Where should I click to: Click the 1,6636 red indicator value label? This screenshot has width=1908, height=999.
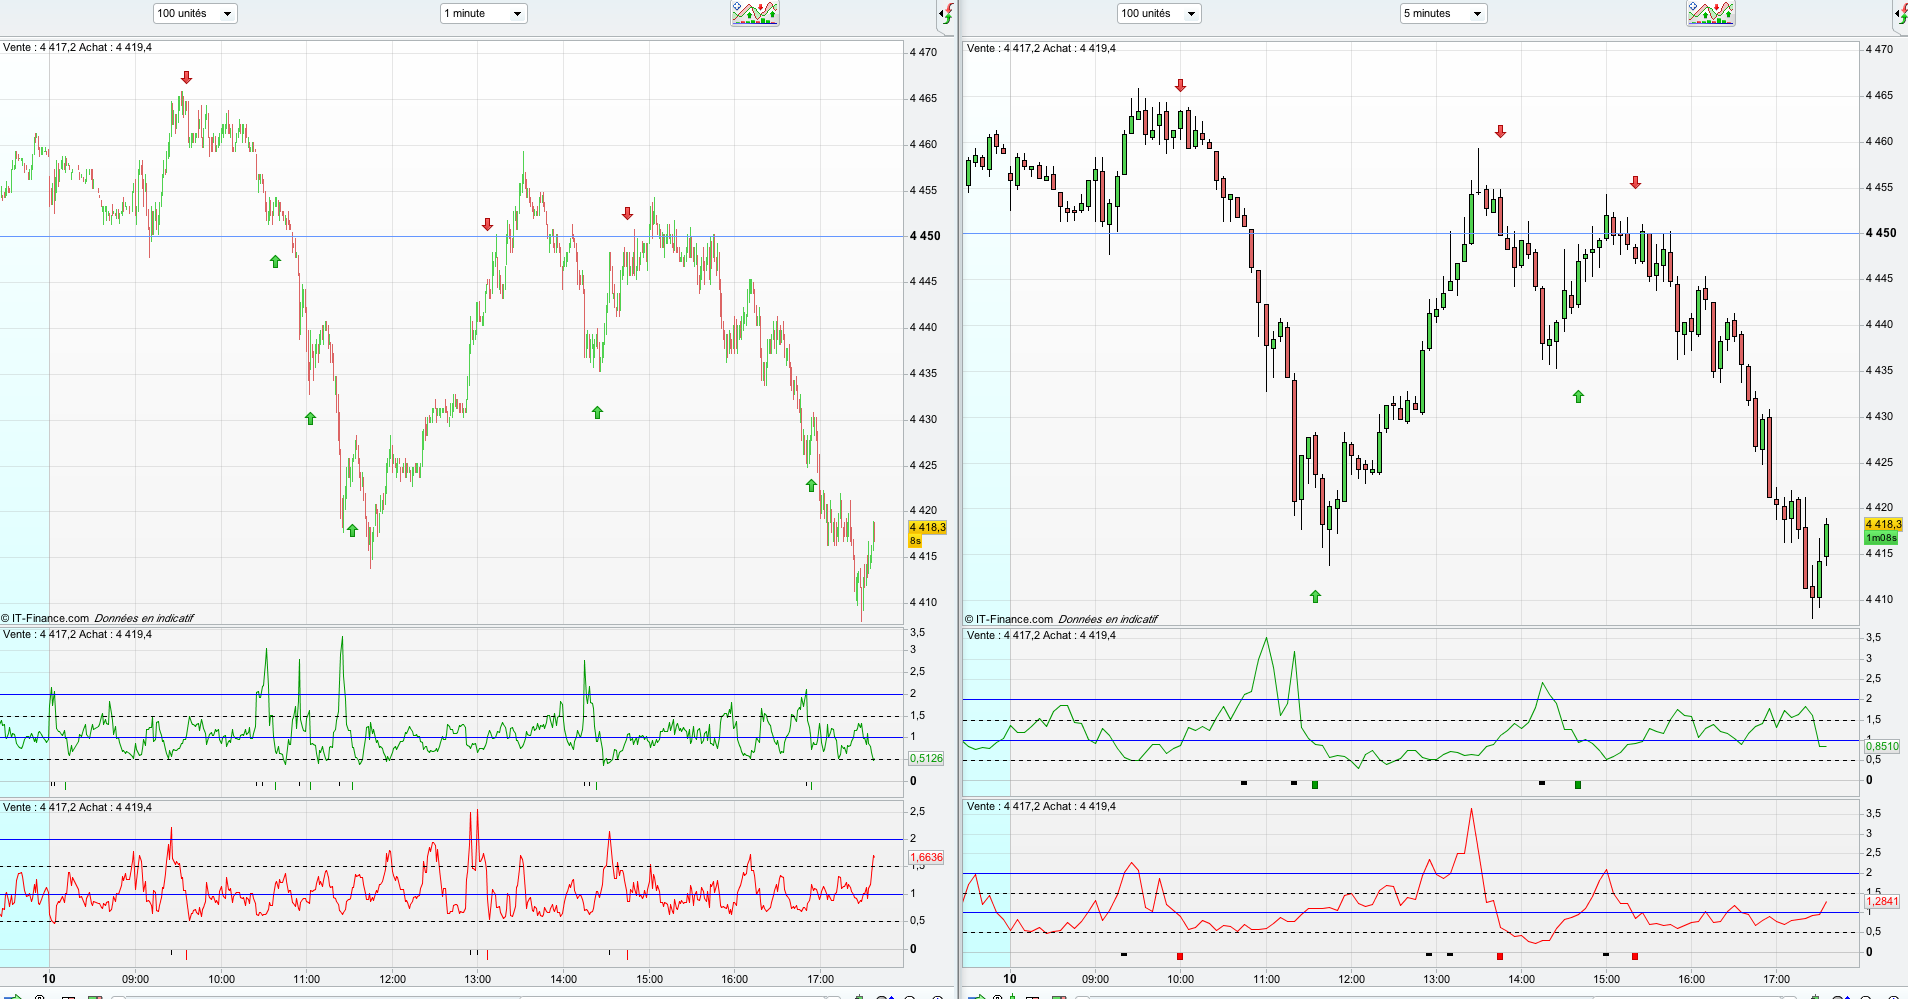point(926,857)
